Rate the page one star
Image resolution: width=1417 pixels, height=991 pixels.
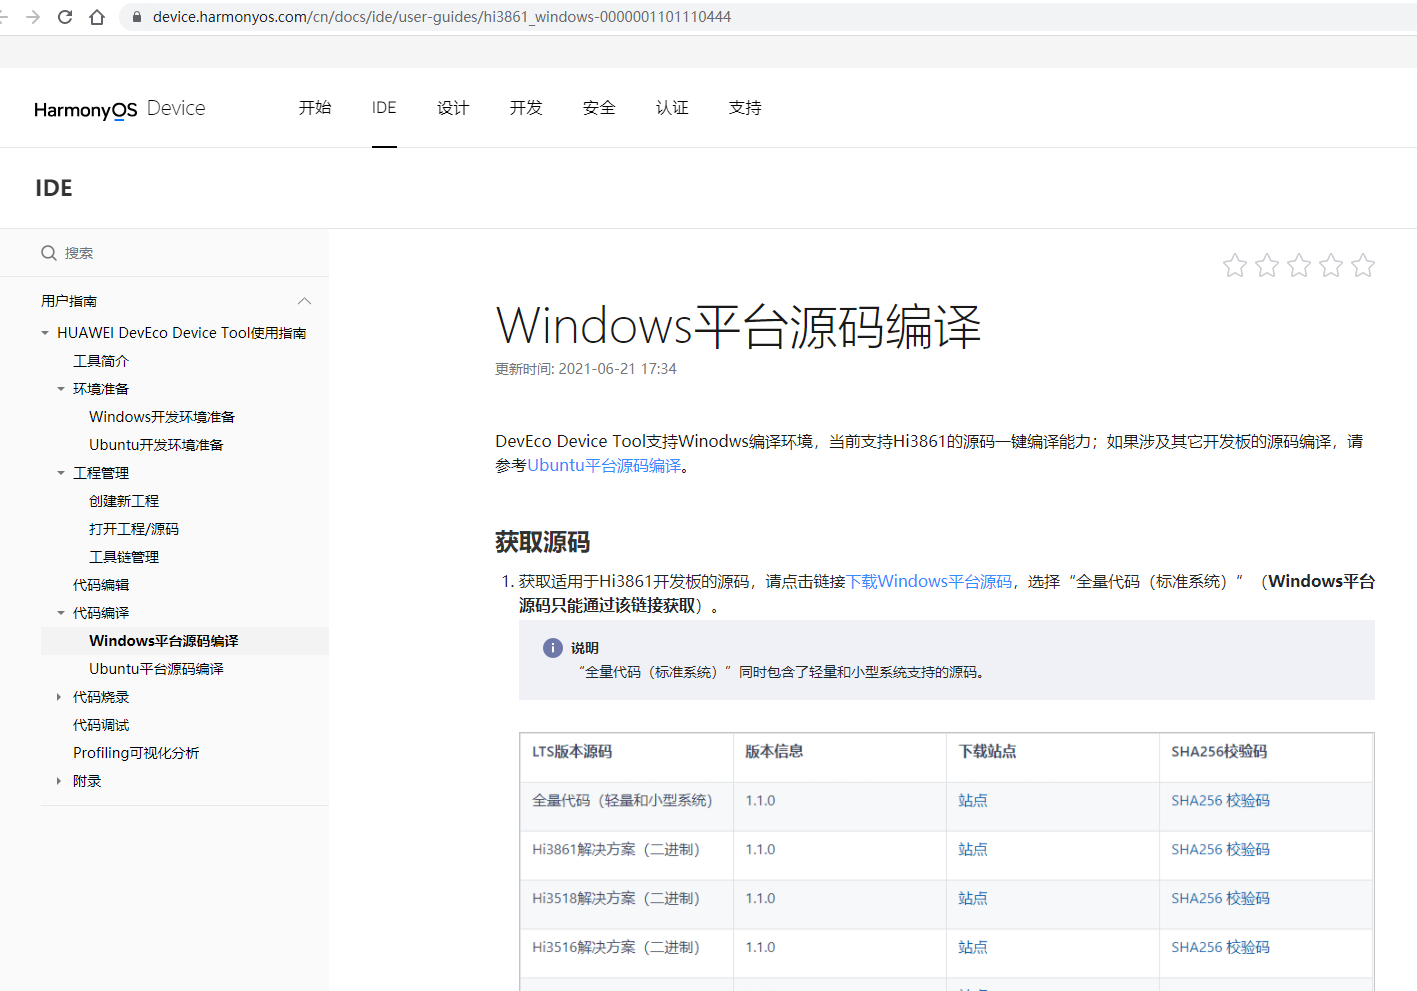point(1235,265)
